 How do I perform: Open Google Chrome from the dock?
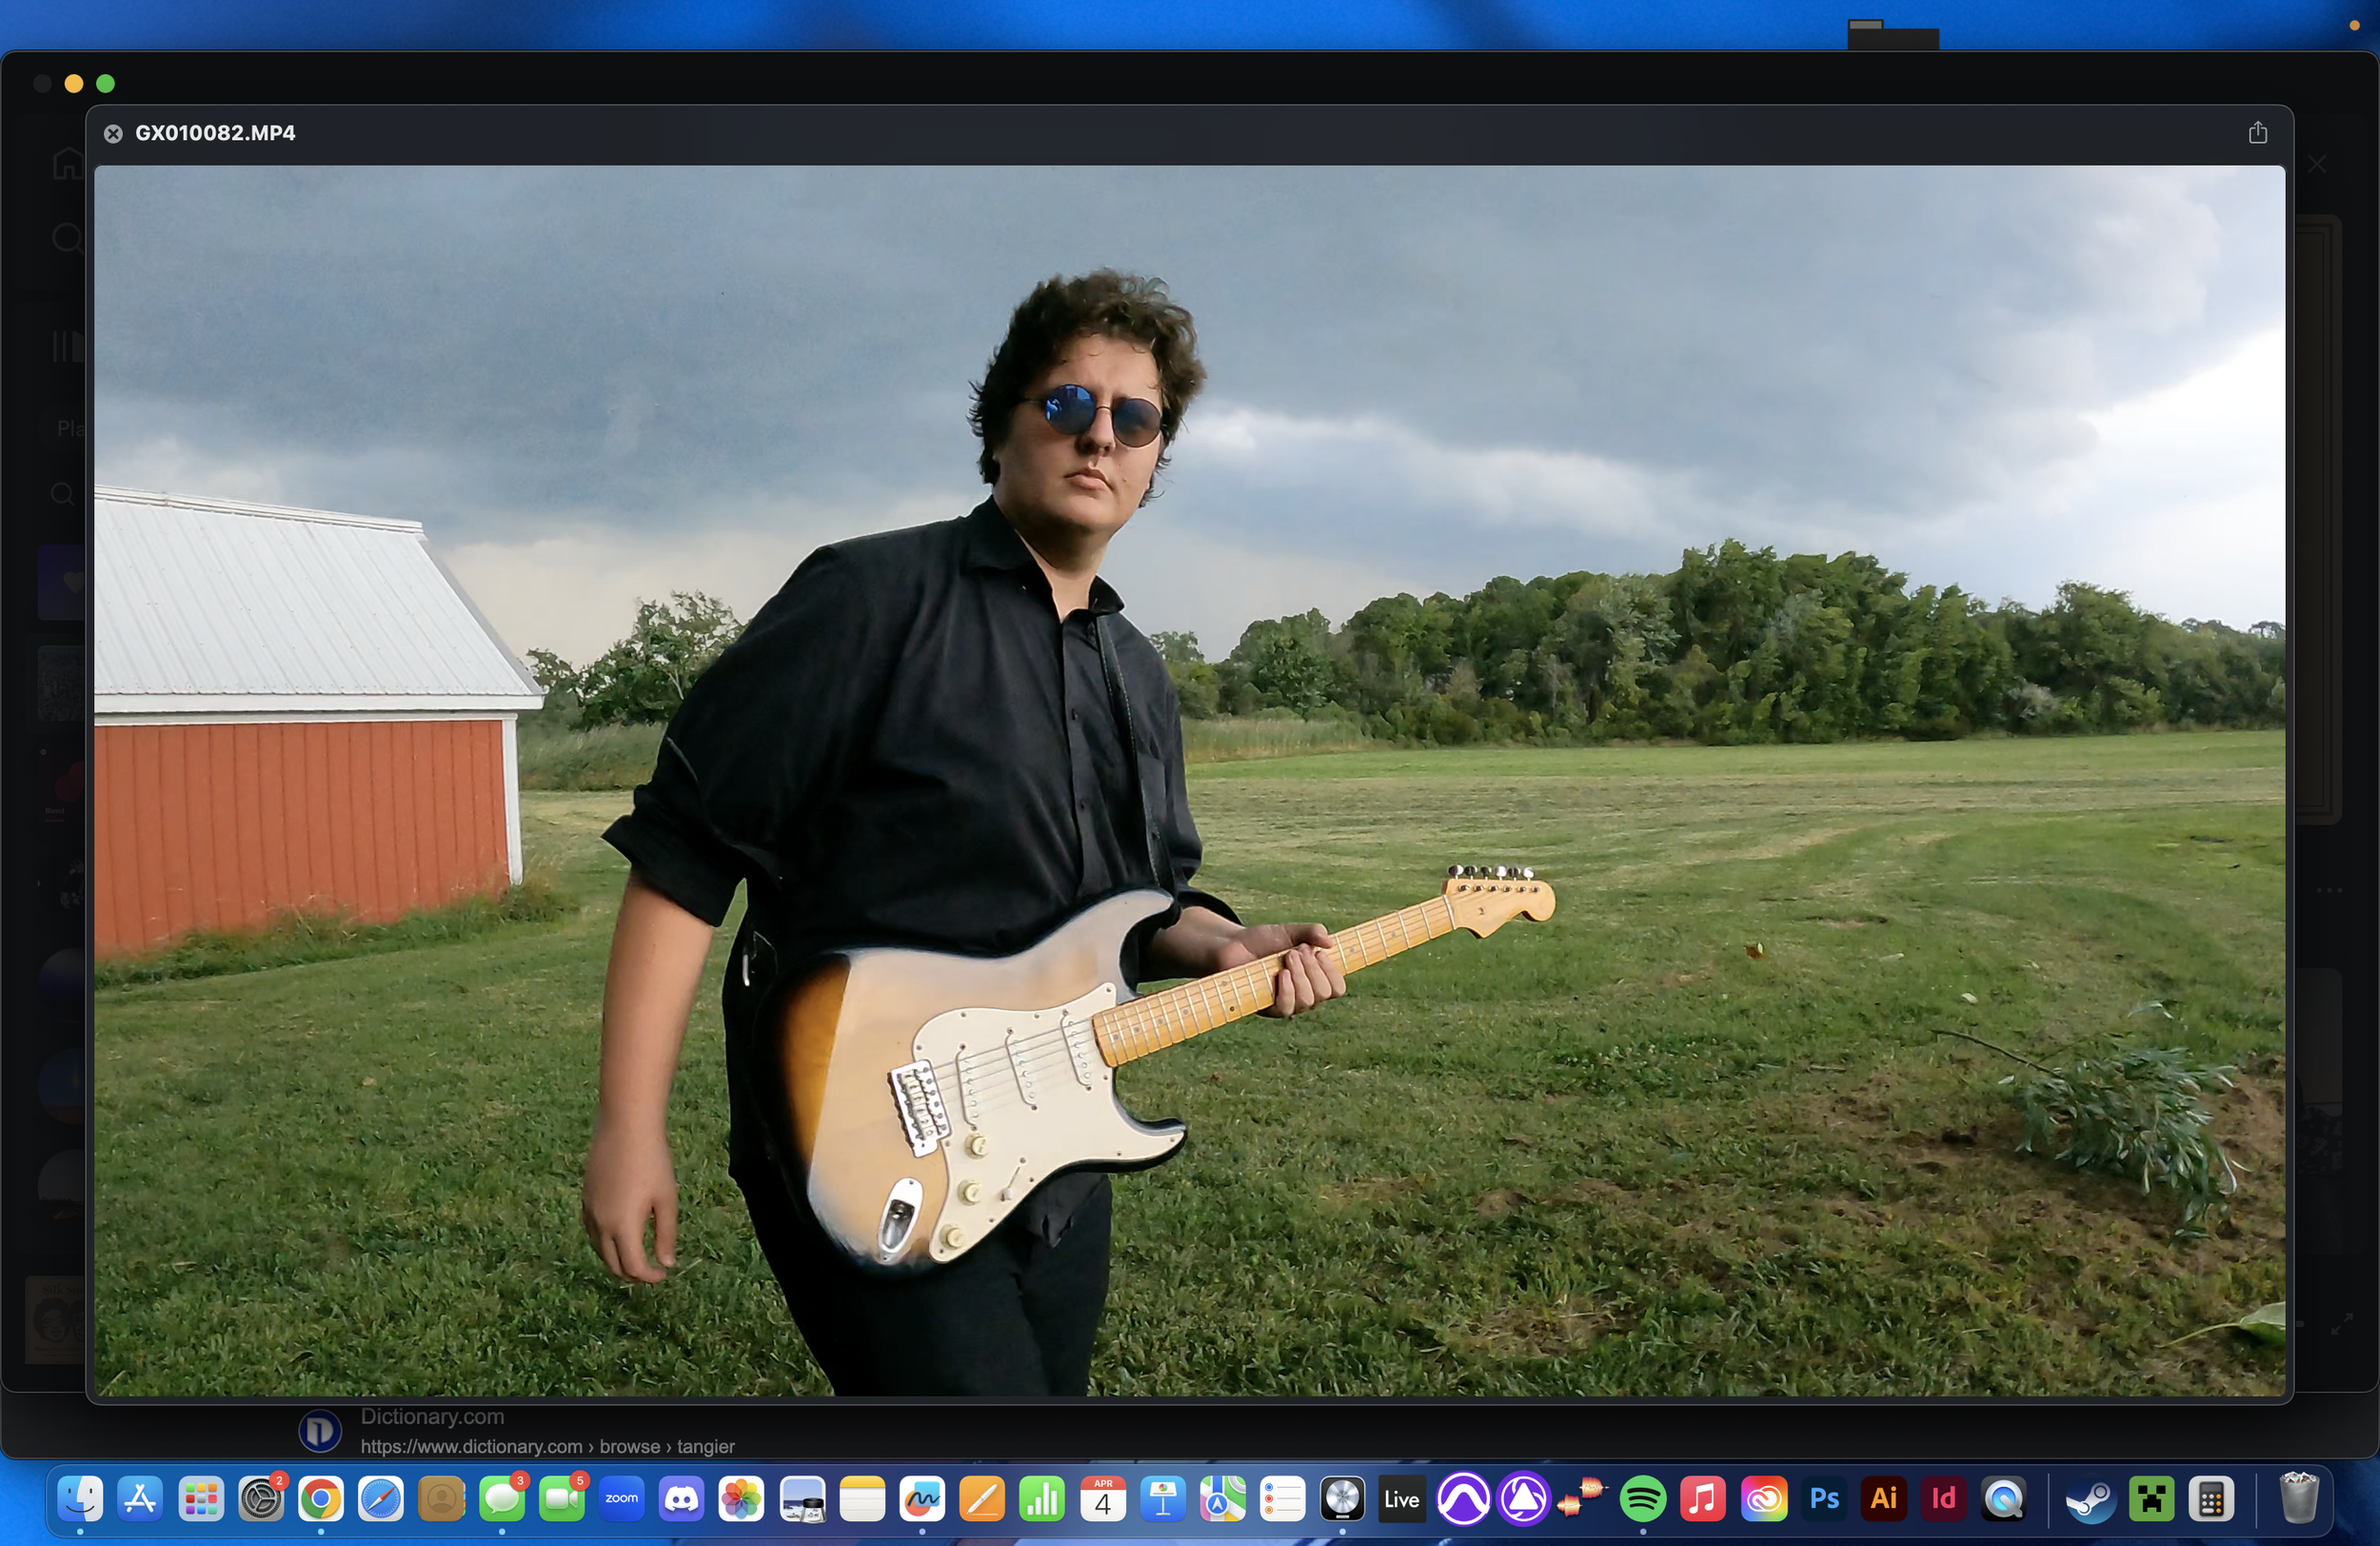click(x=320, y=1499)
